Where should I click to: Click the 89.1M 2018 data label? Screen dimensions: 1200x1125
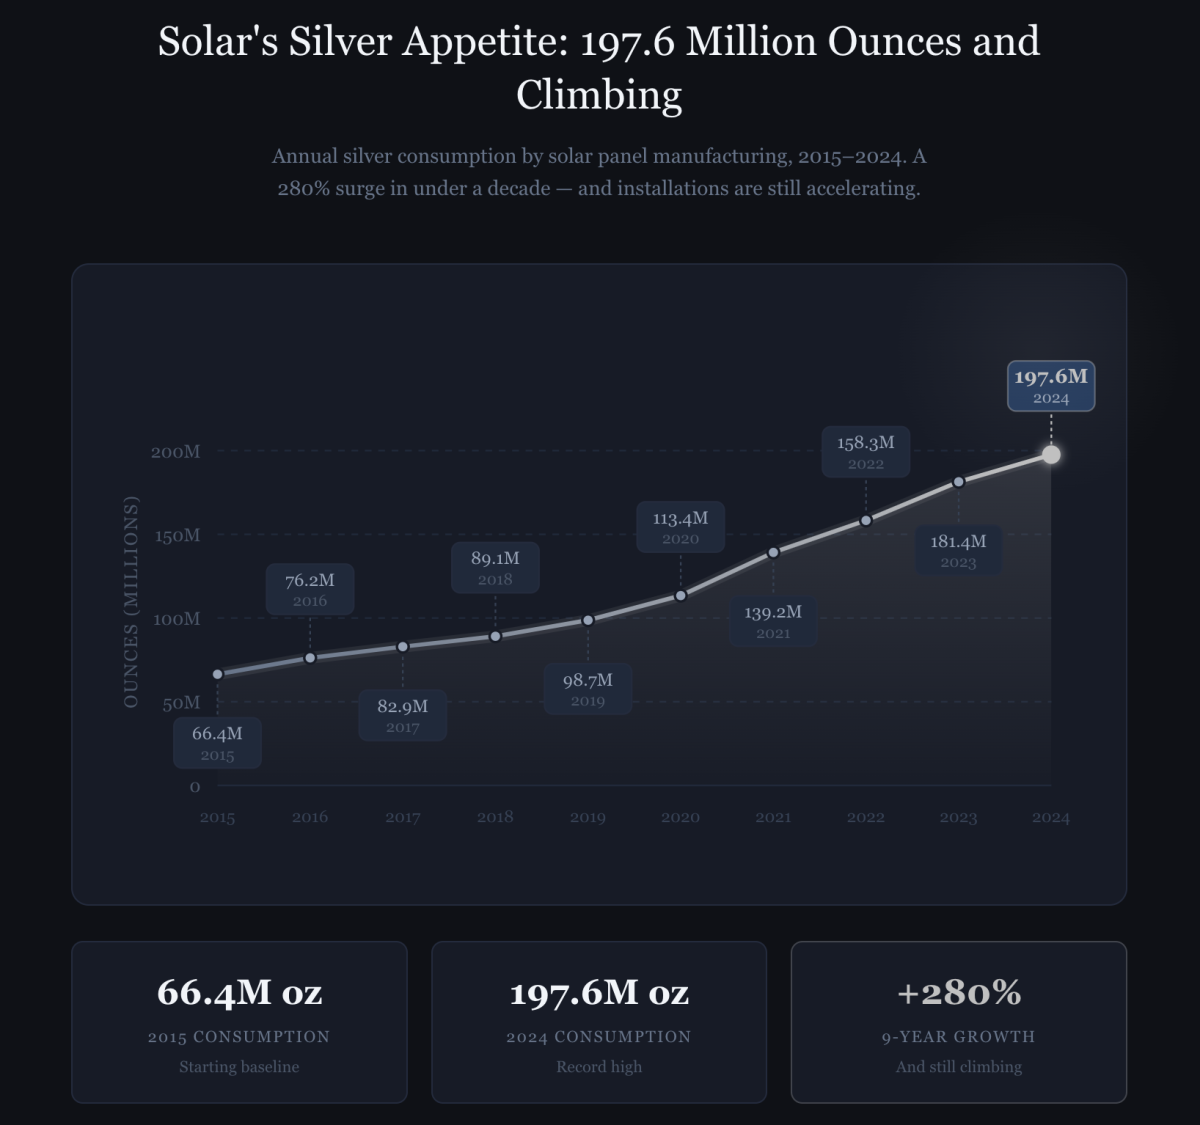495,567
